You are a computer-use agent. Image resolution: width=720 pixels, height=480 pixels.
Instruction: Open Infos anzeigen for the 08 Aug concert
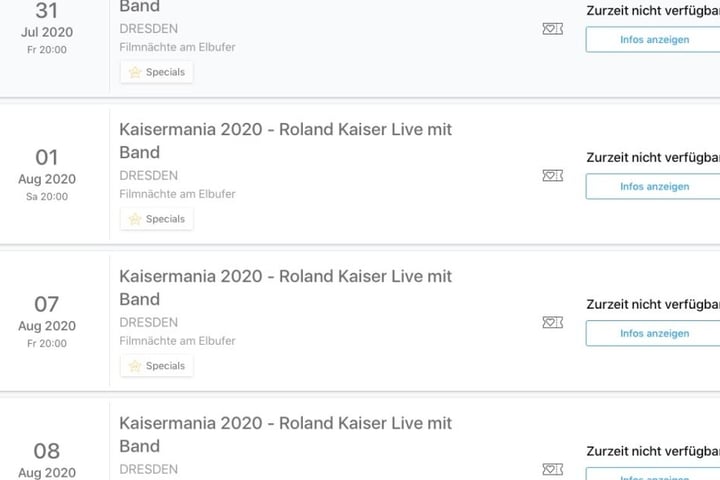(x=654, y=474)
